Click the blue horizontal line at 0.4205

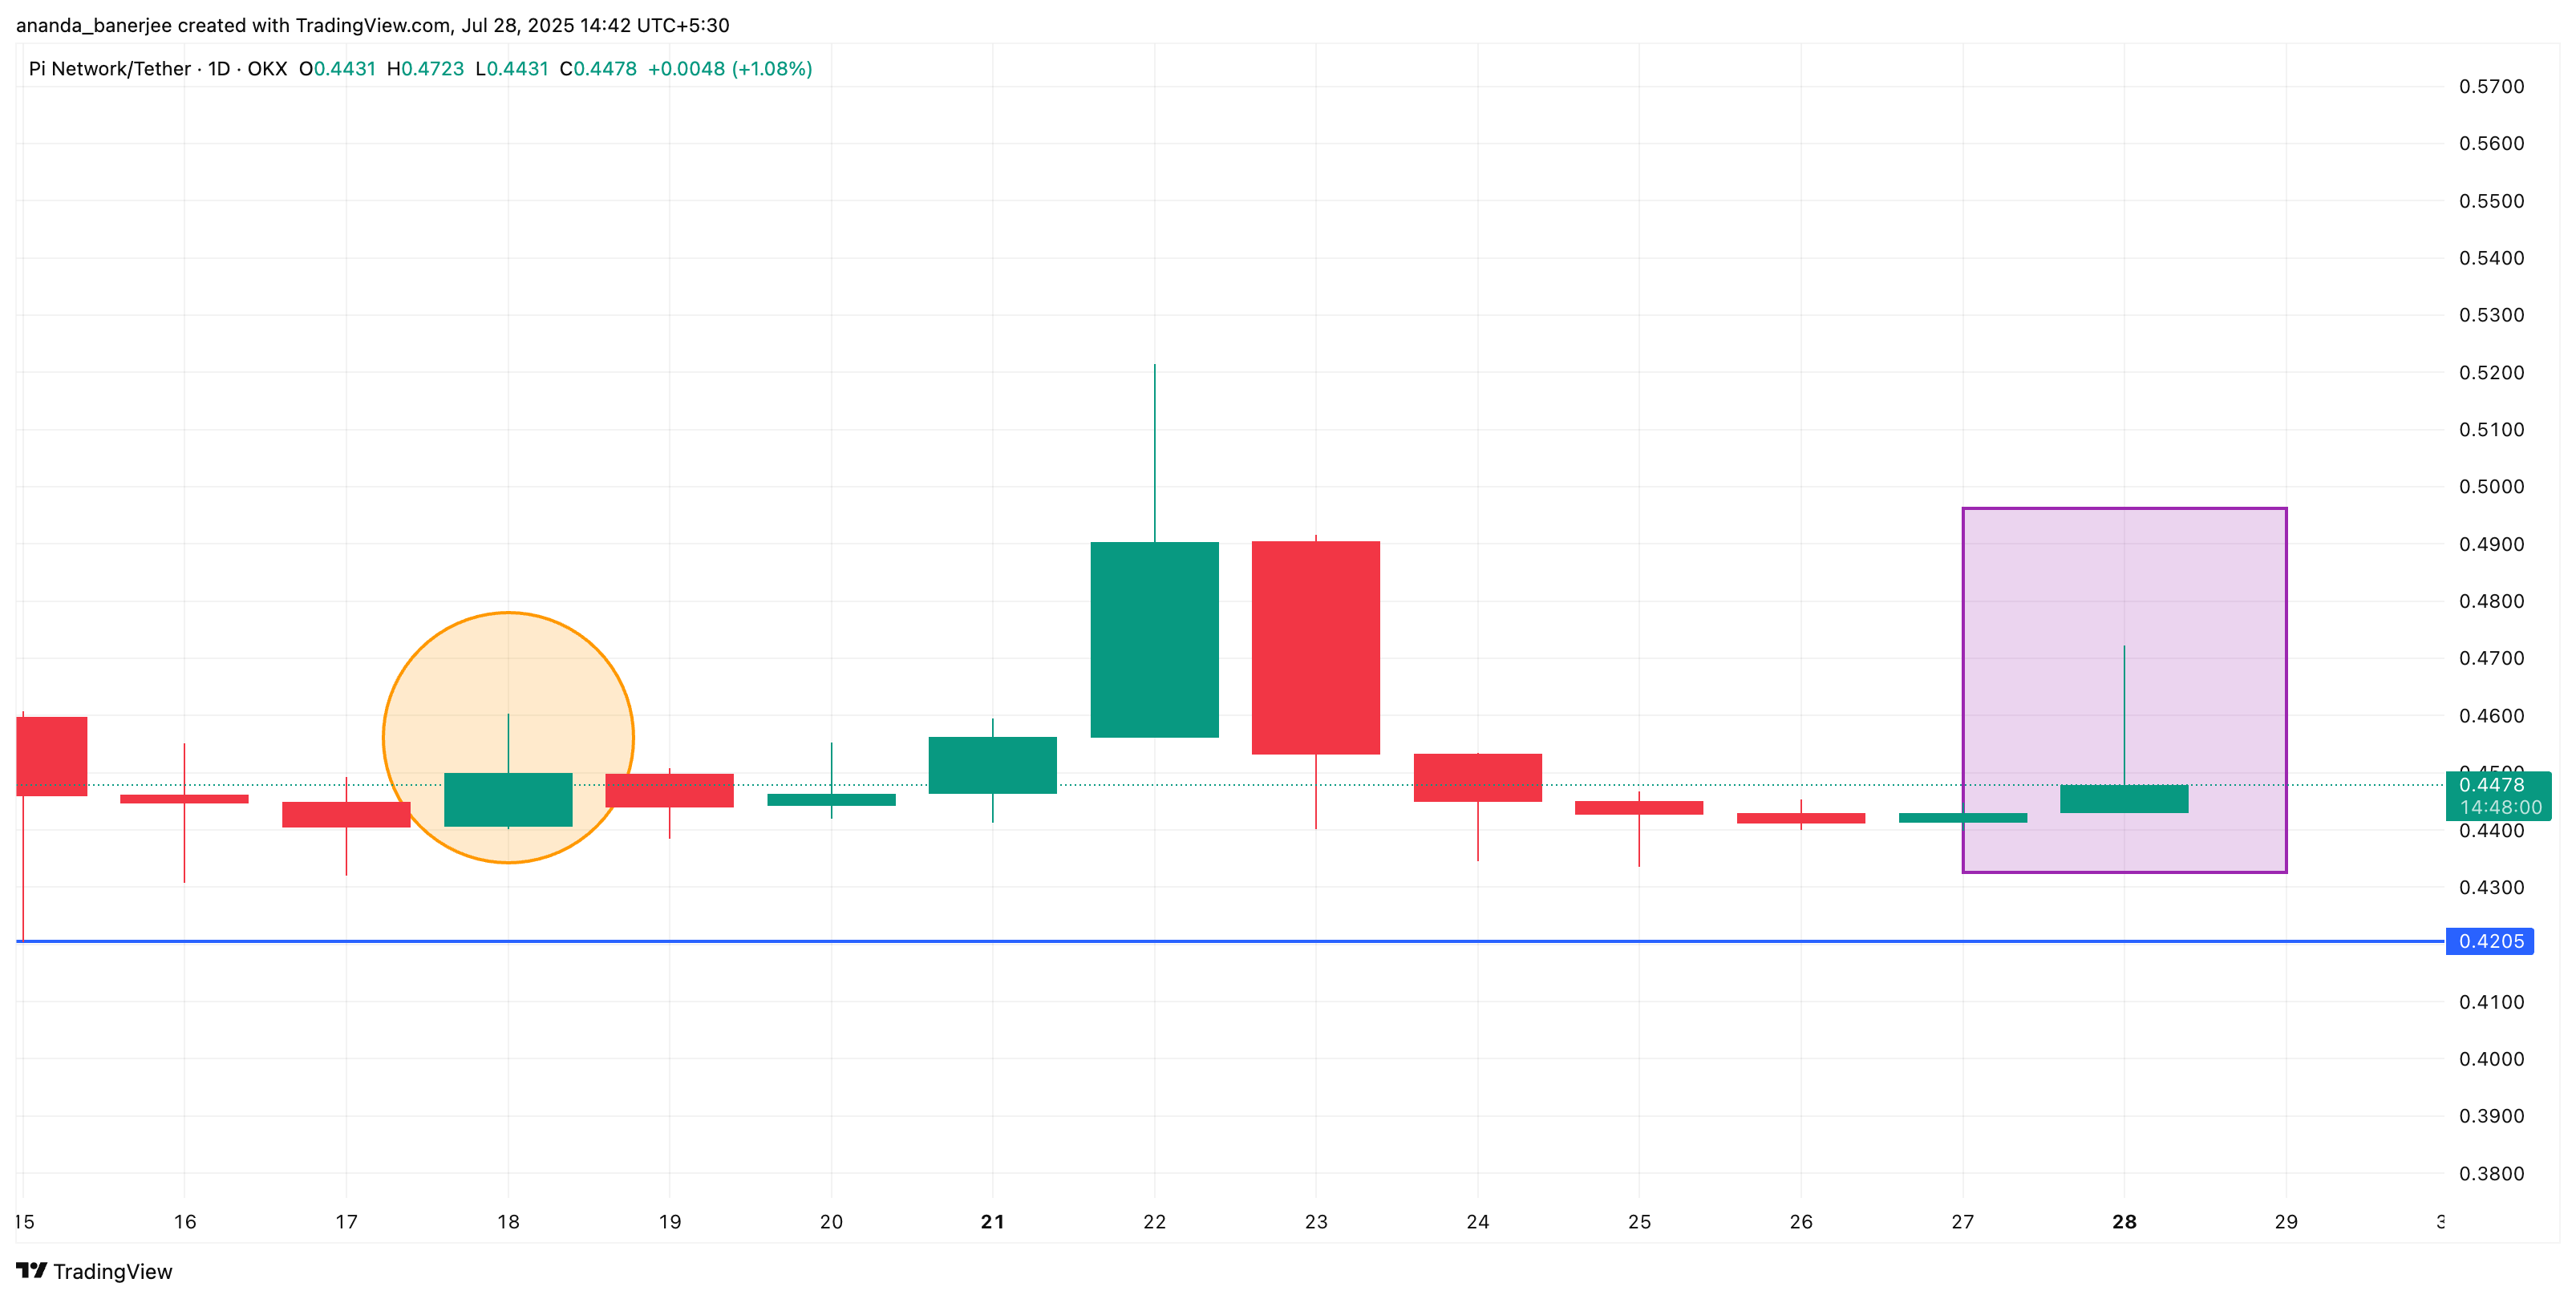pos(1200,940)
